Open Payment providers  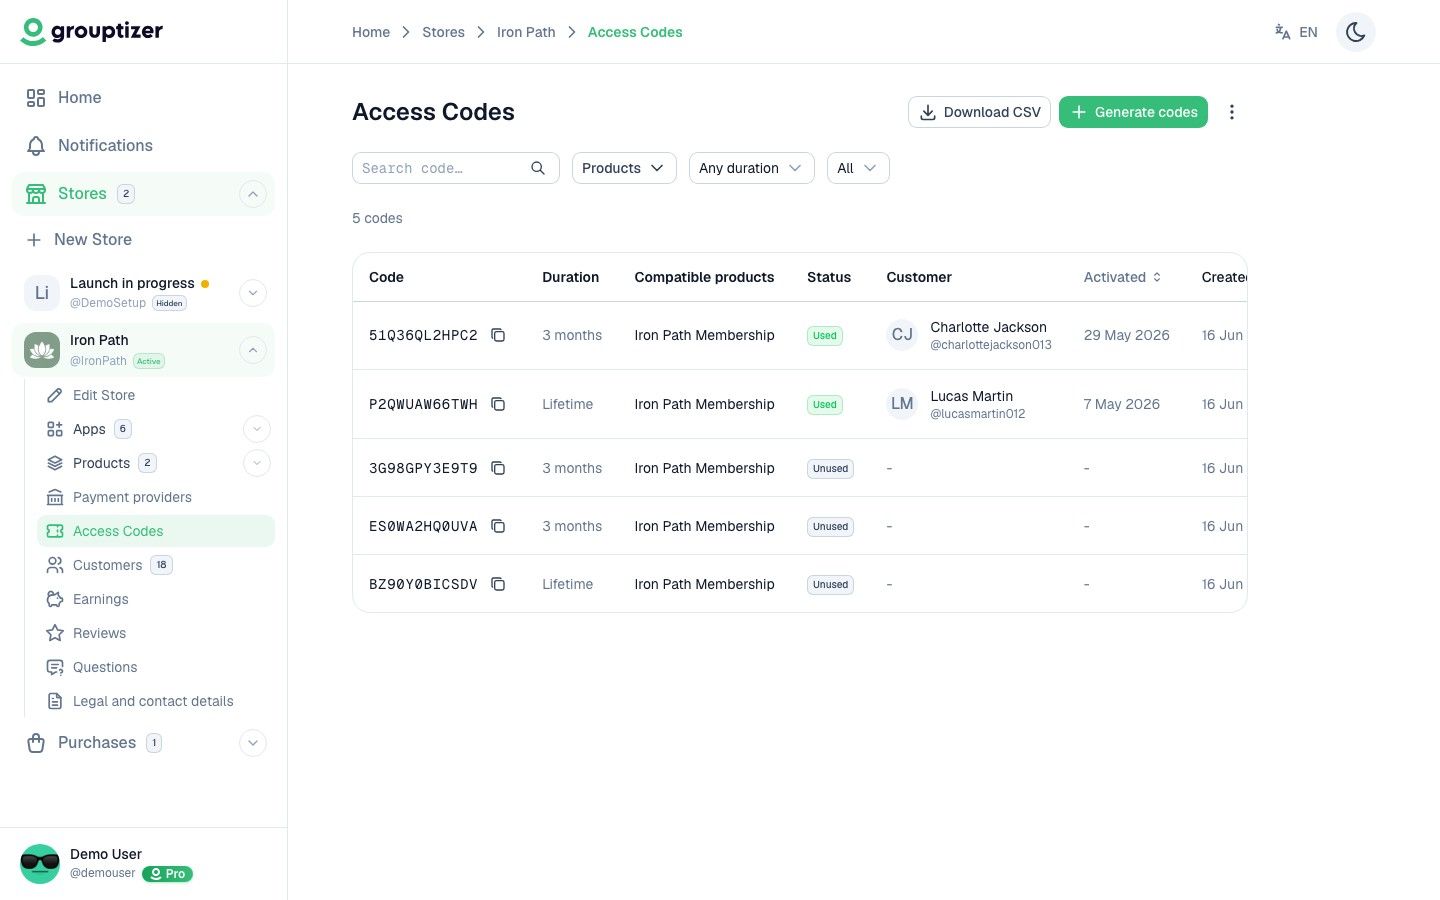pos(156,497)
